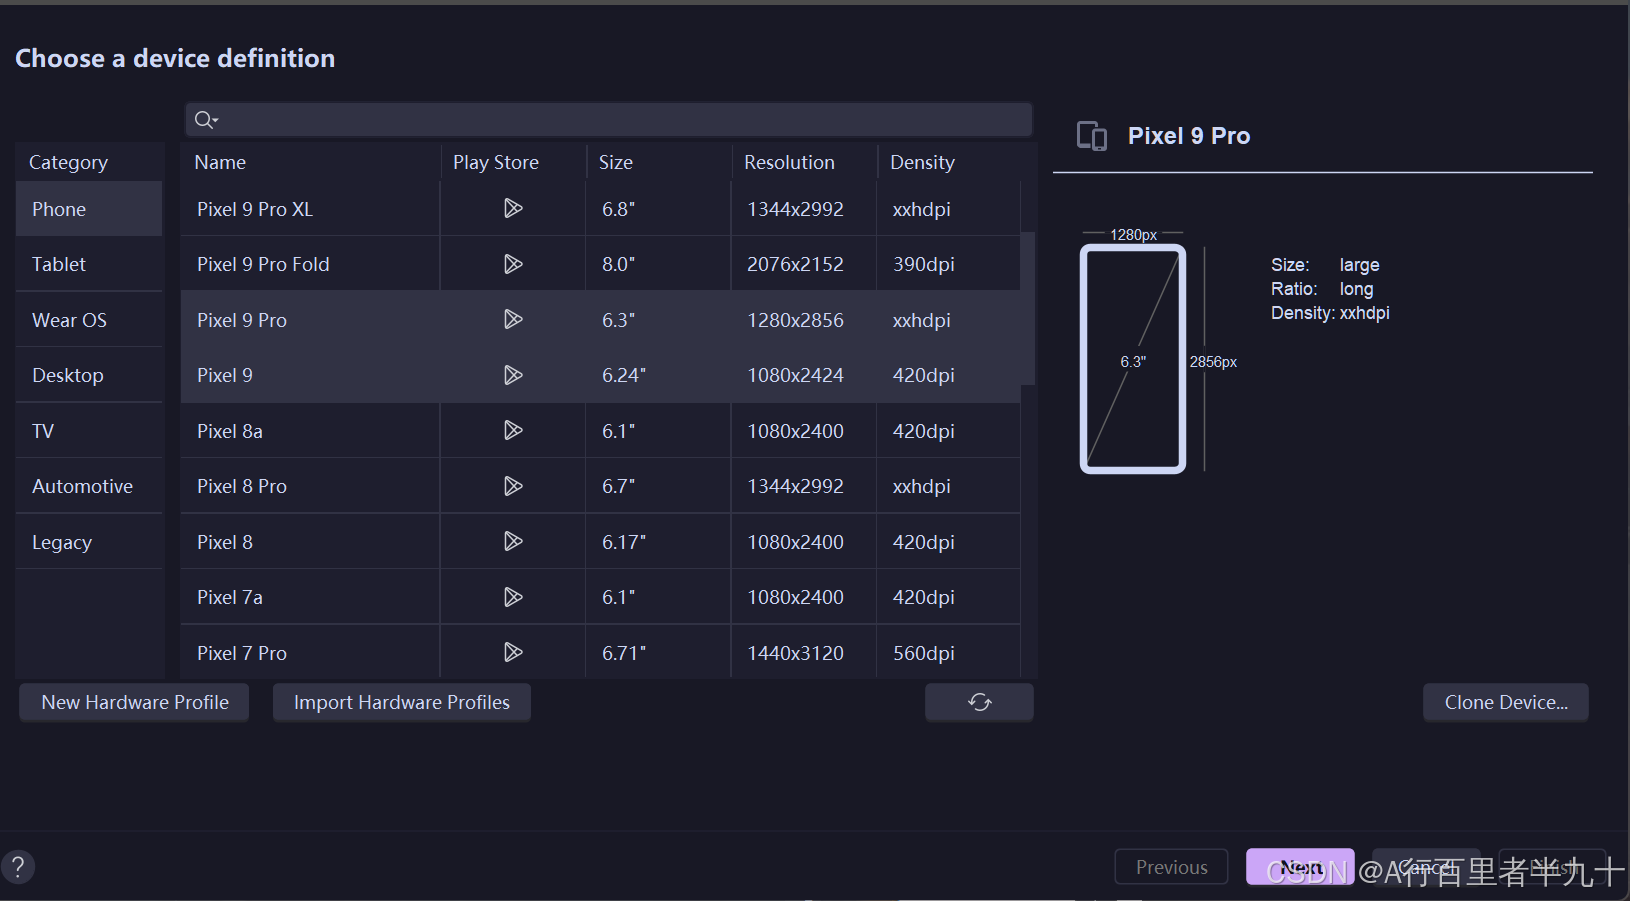Select the Pixel 9 Pro XL device name

tap(255, 209)
